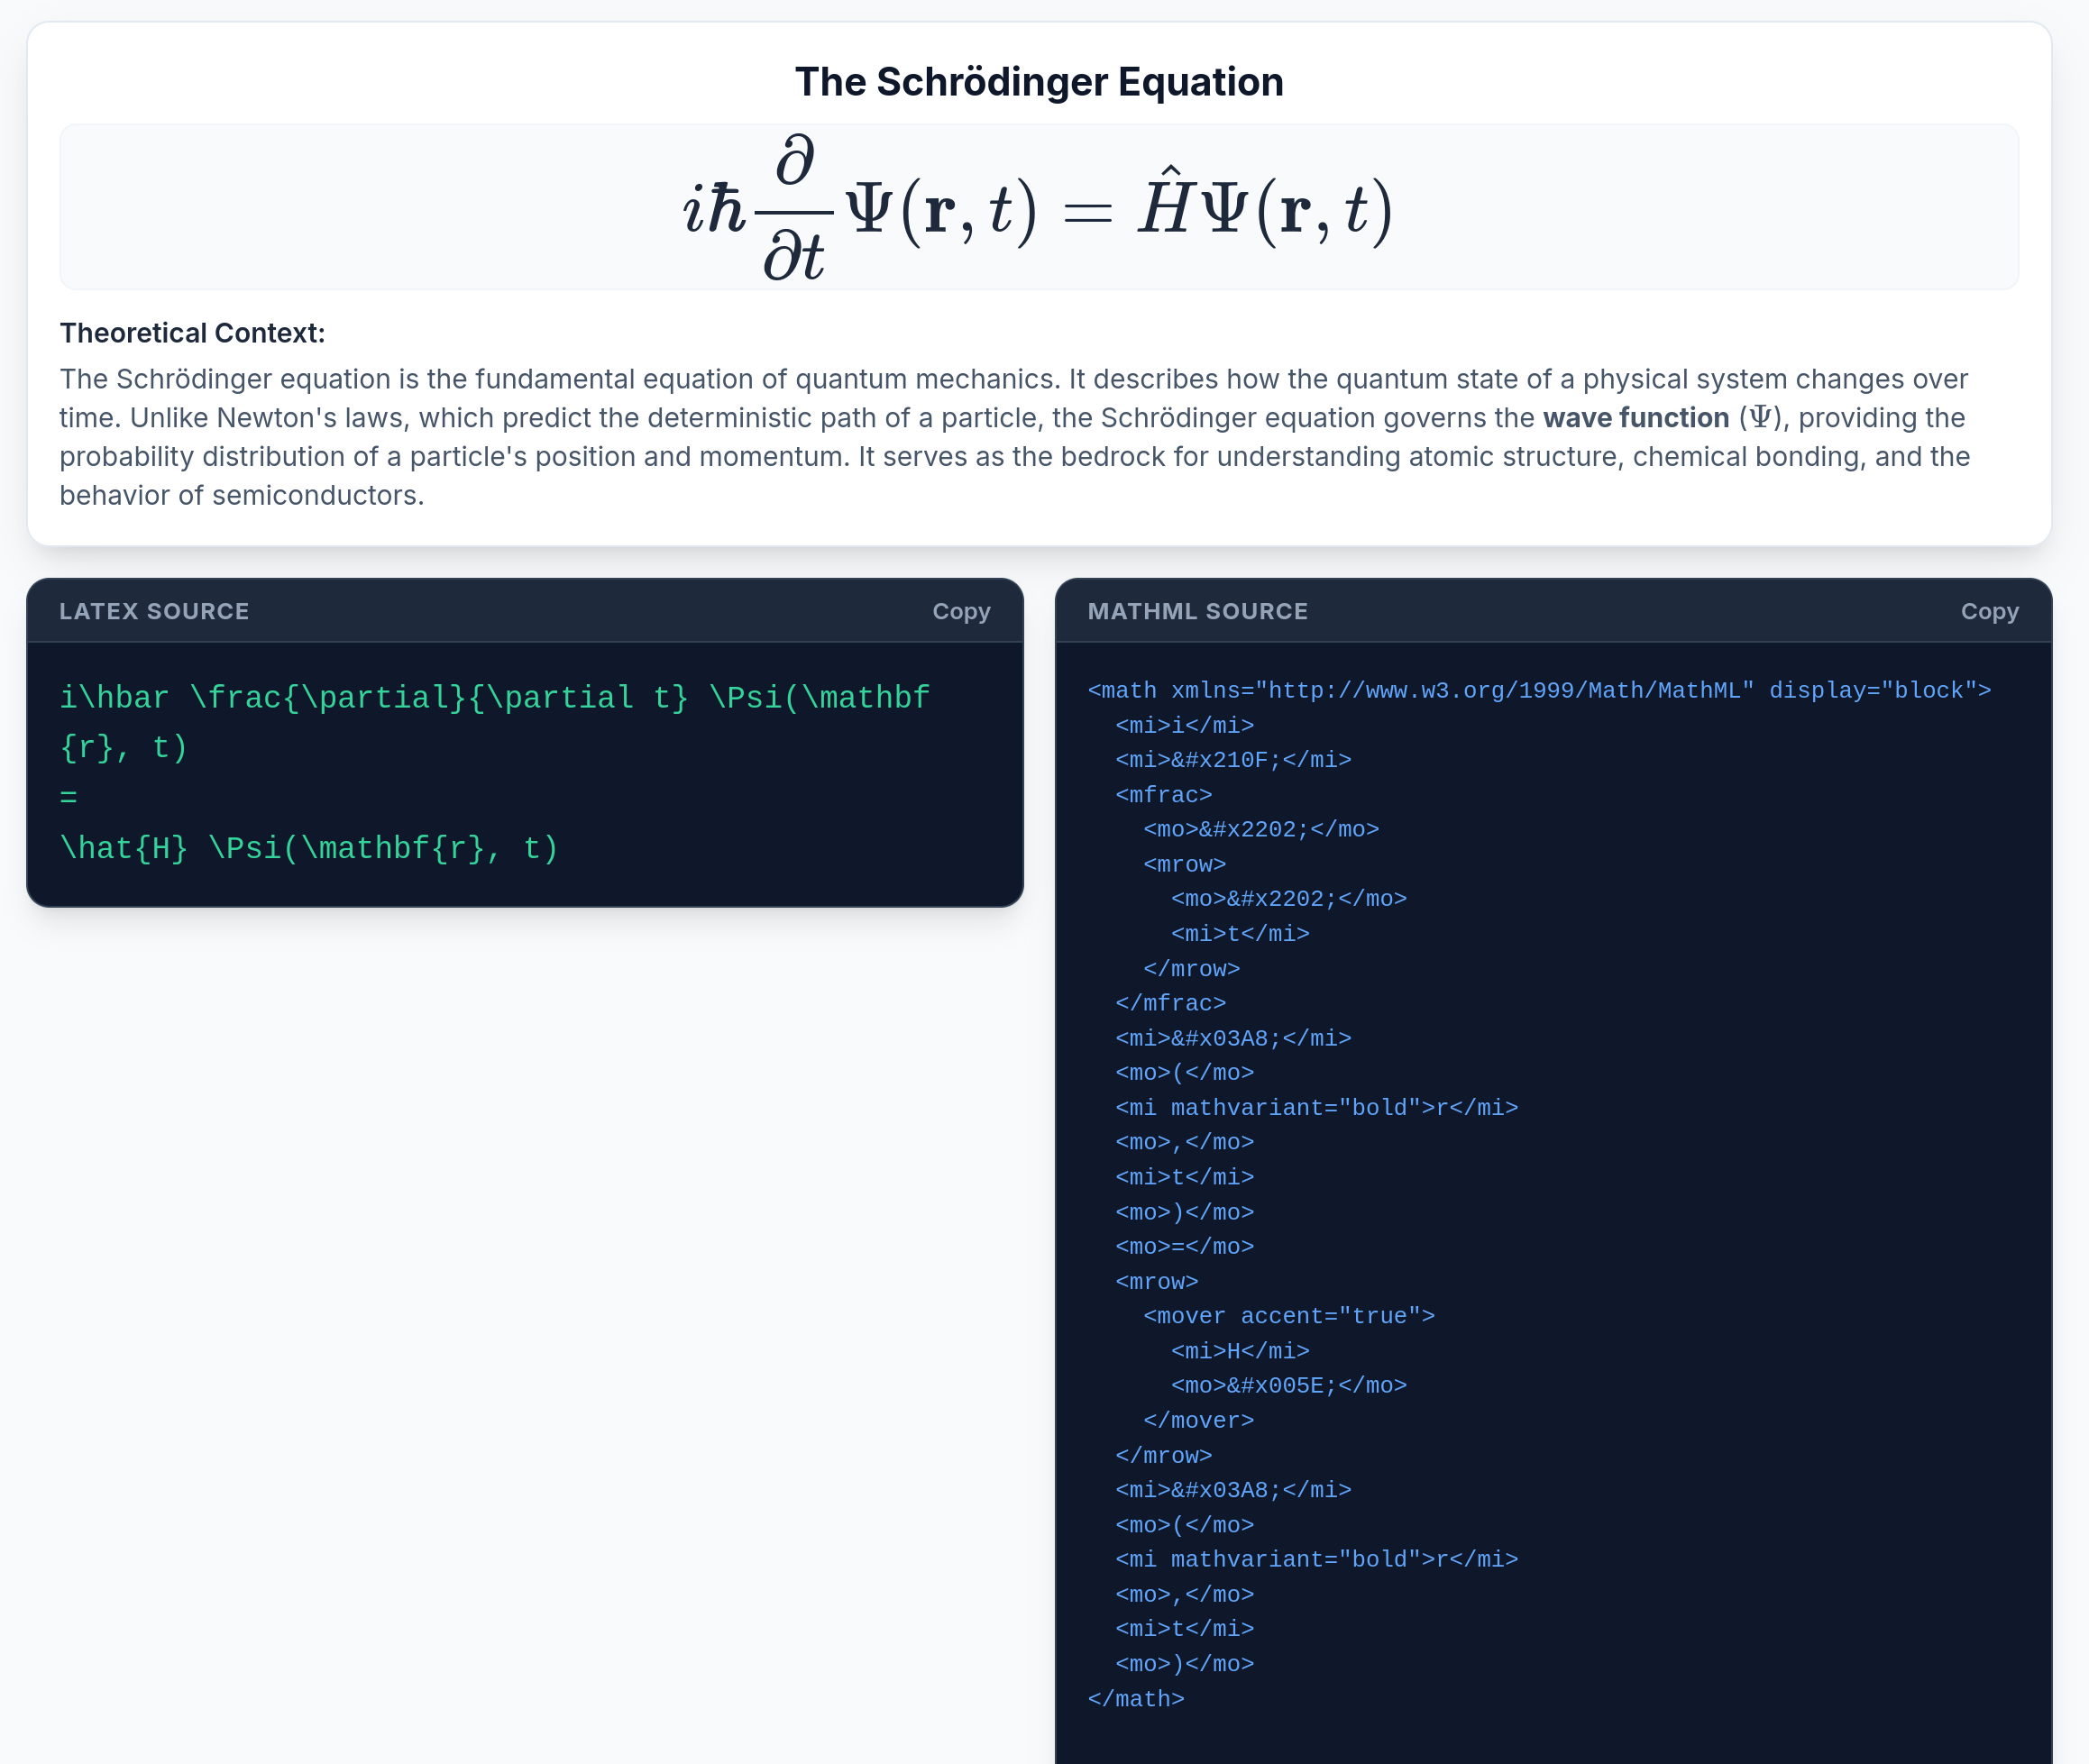The image size is (2089, 1764).
Task: Click the 'MATHML SOURCE' panel title
Action: tap(1197, 611)
